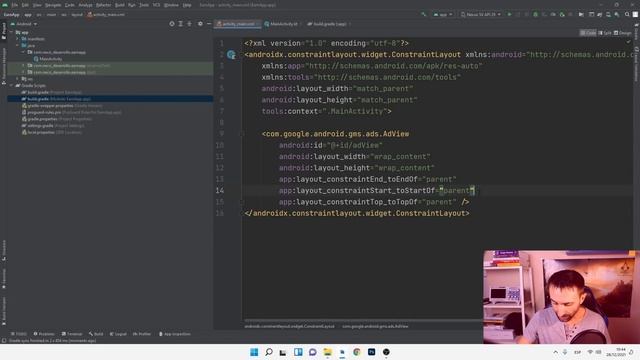Viewport: 640px width, 360px height.
Task: Open Photoshop from the taskbar
Action: (x=371, y=352)
